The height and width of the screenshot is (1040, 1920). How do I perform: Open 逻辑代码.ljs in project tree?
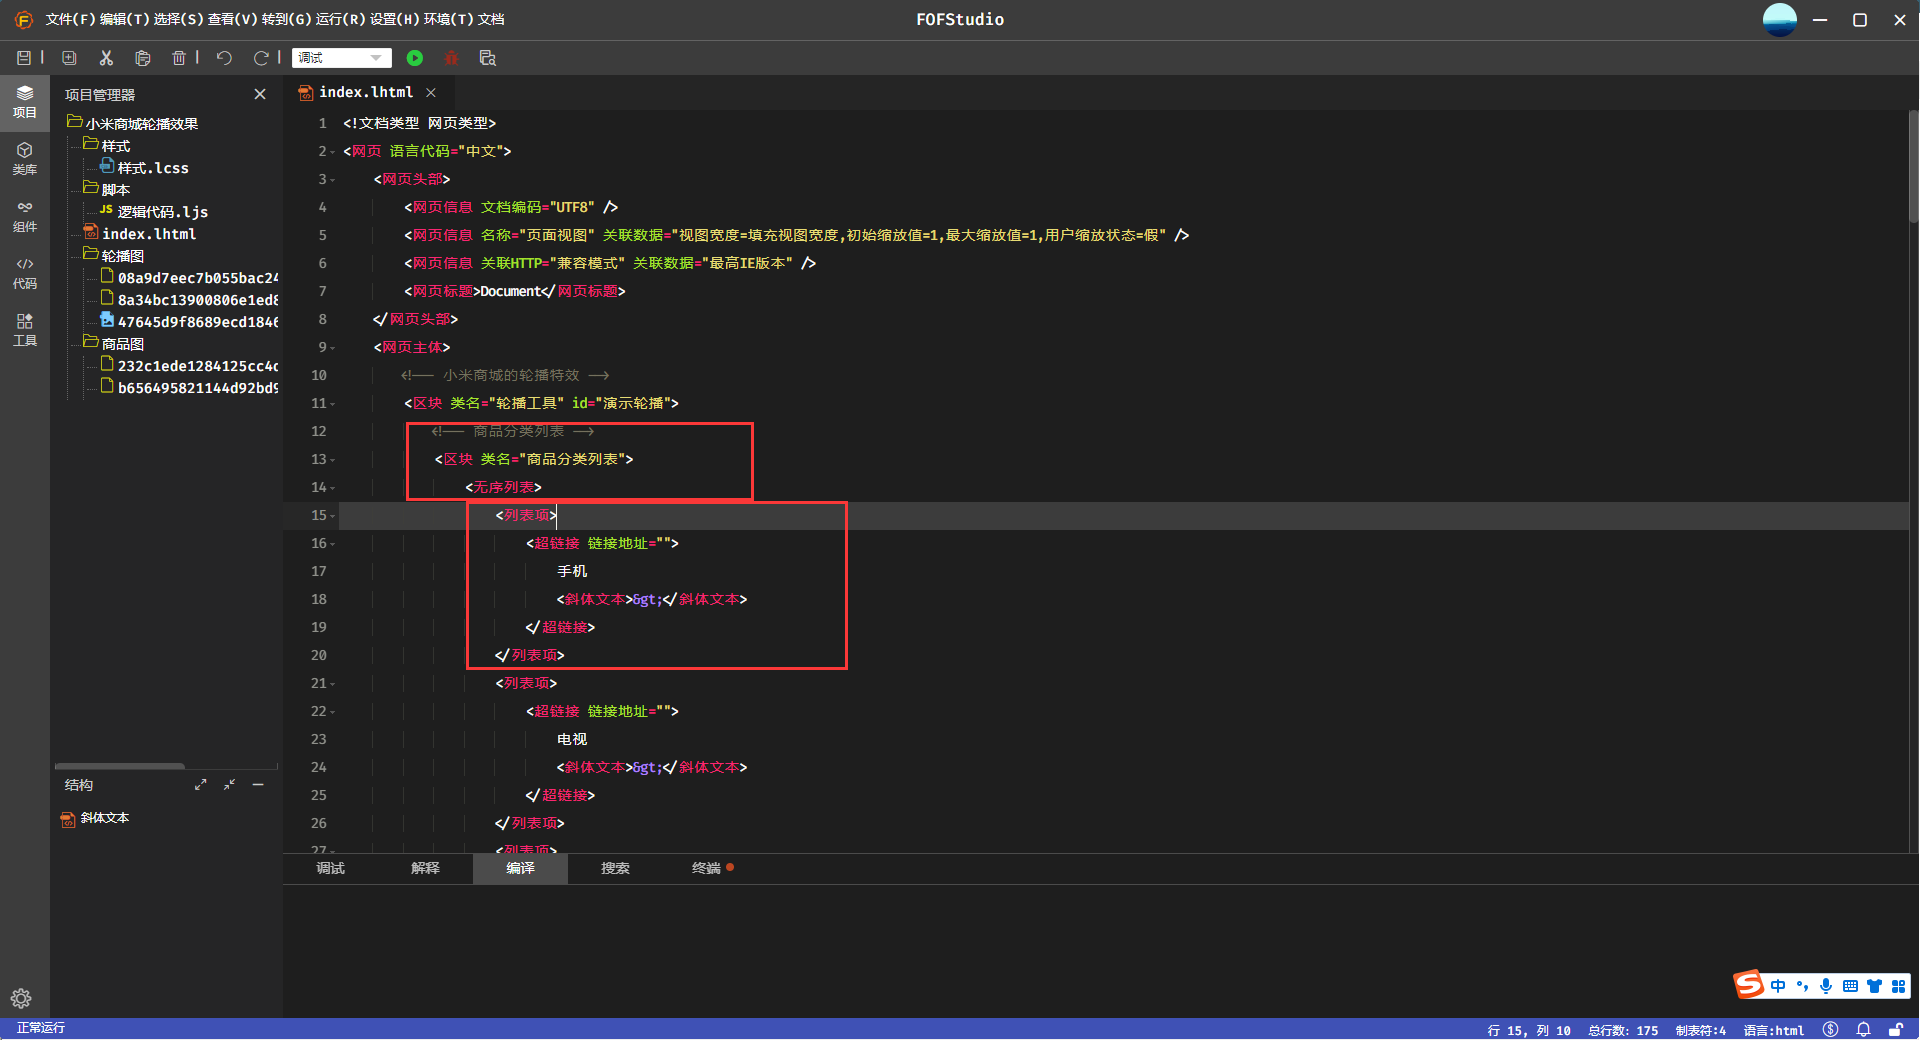tap(162, 212)
